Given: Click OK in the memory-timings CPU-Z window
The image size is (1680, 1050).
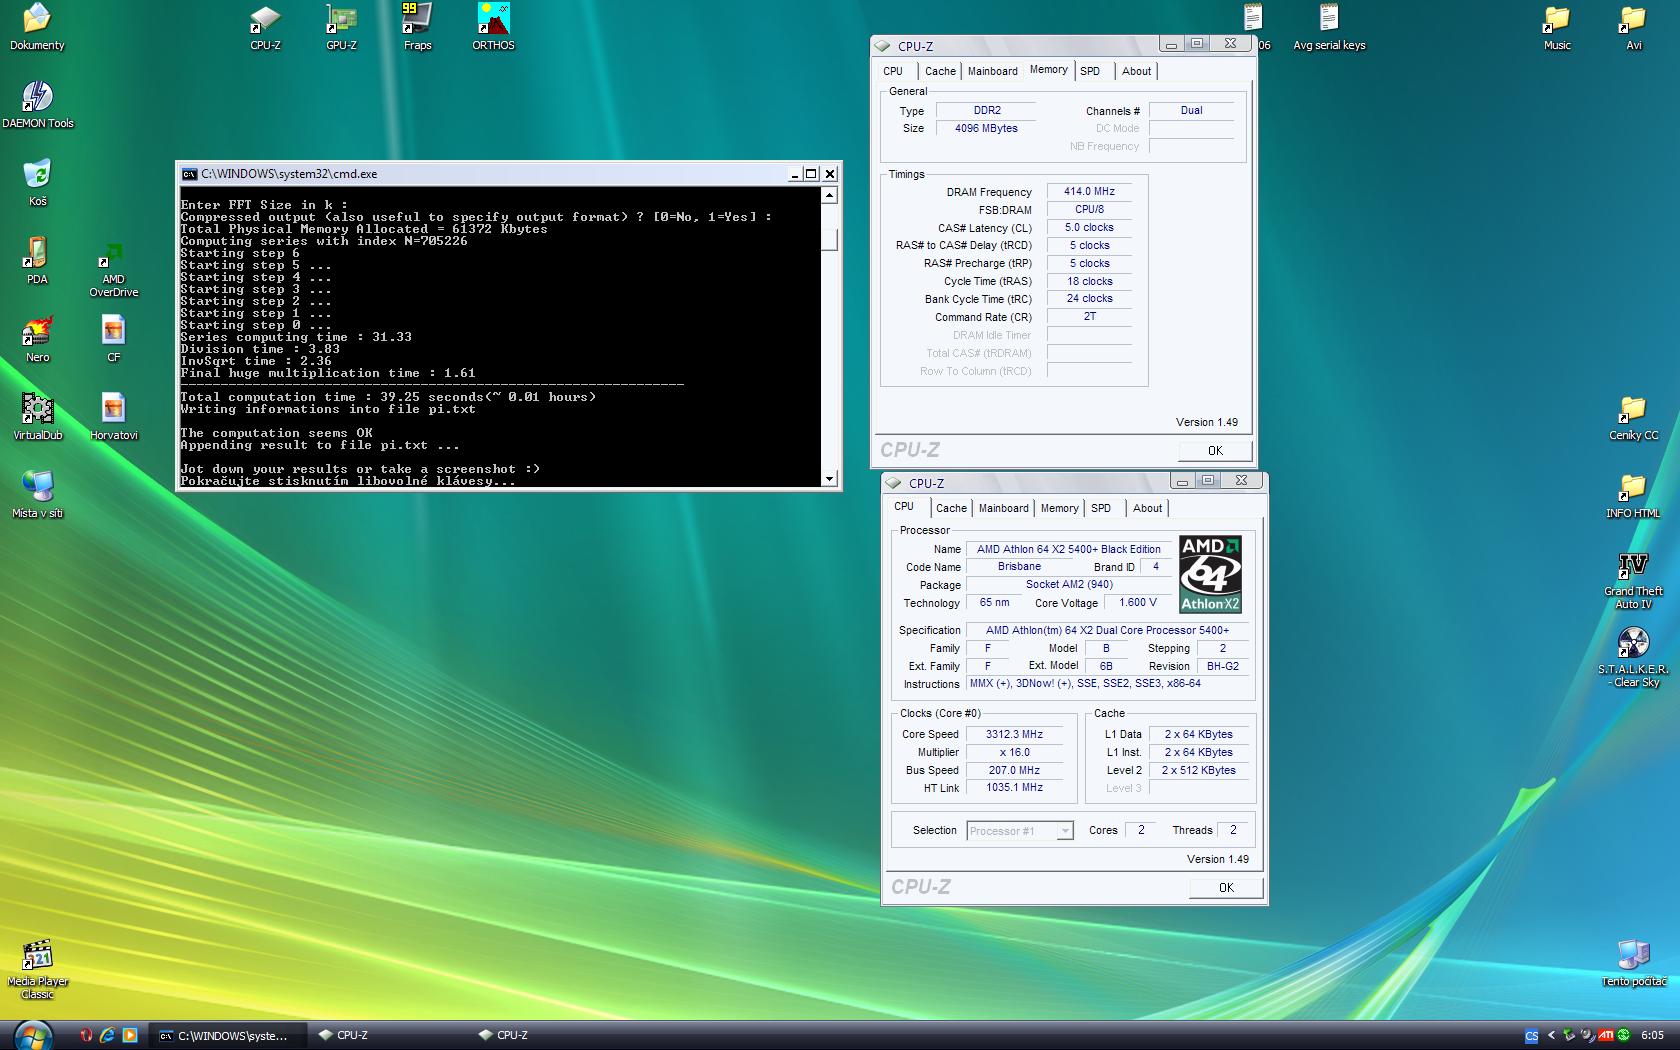Looking at the screenshot, I should pos(1215,451).
